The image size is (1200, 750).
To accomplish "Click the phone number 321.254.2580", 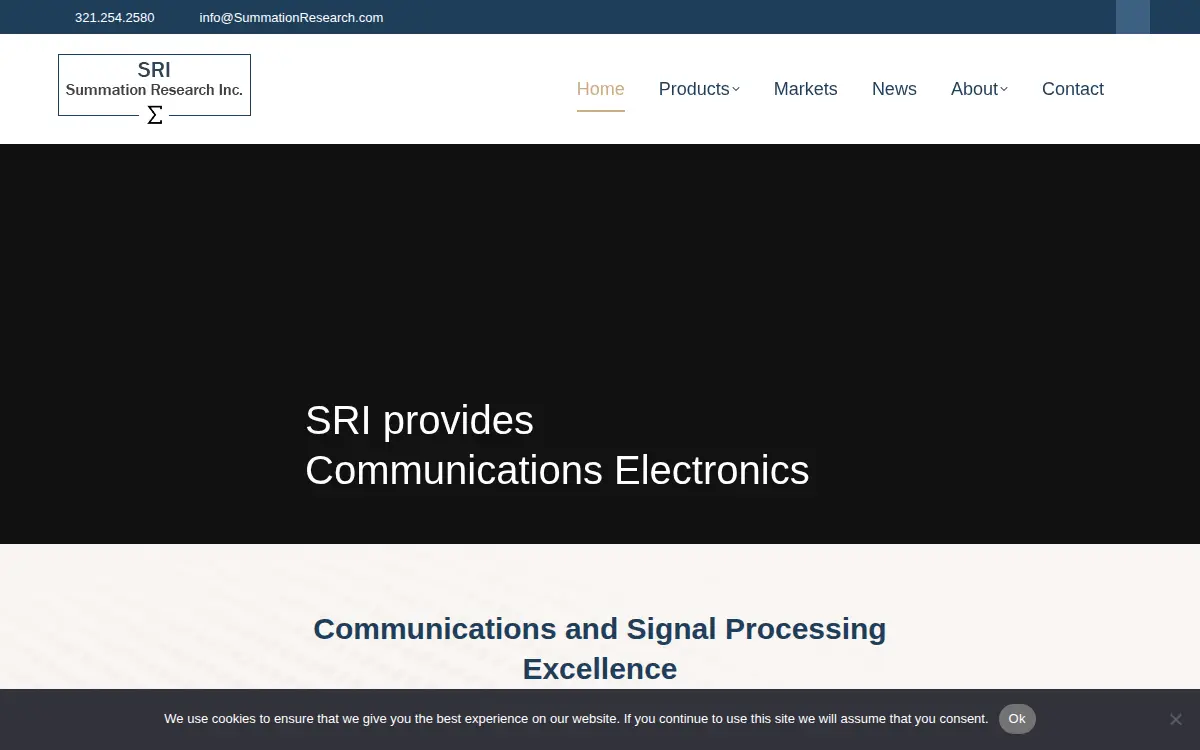I will click(114, 17).
